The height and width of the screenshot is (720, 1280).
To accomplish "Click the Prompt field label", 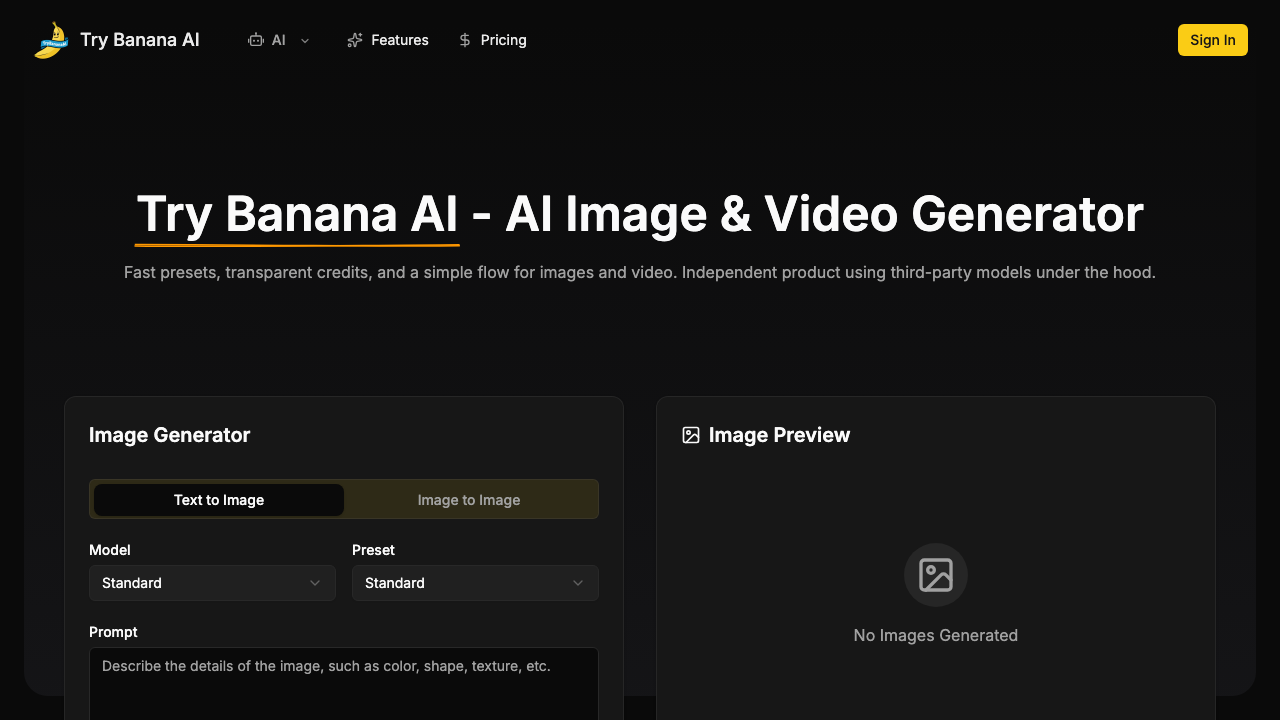I will (113, 632).
